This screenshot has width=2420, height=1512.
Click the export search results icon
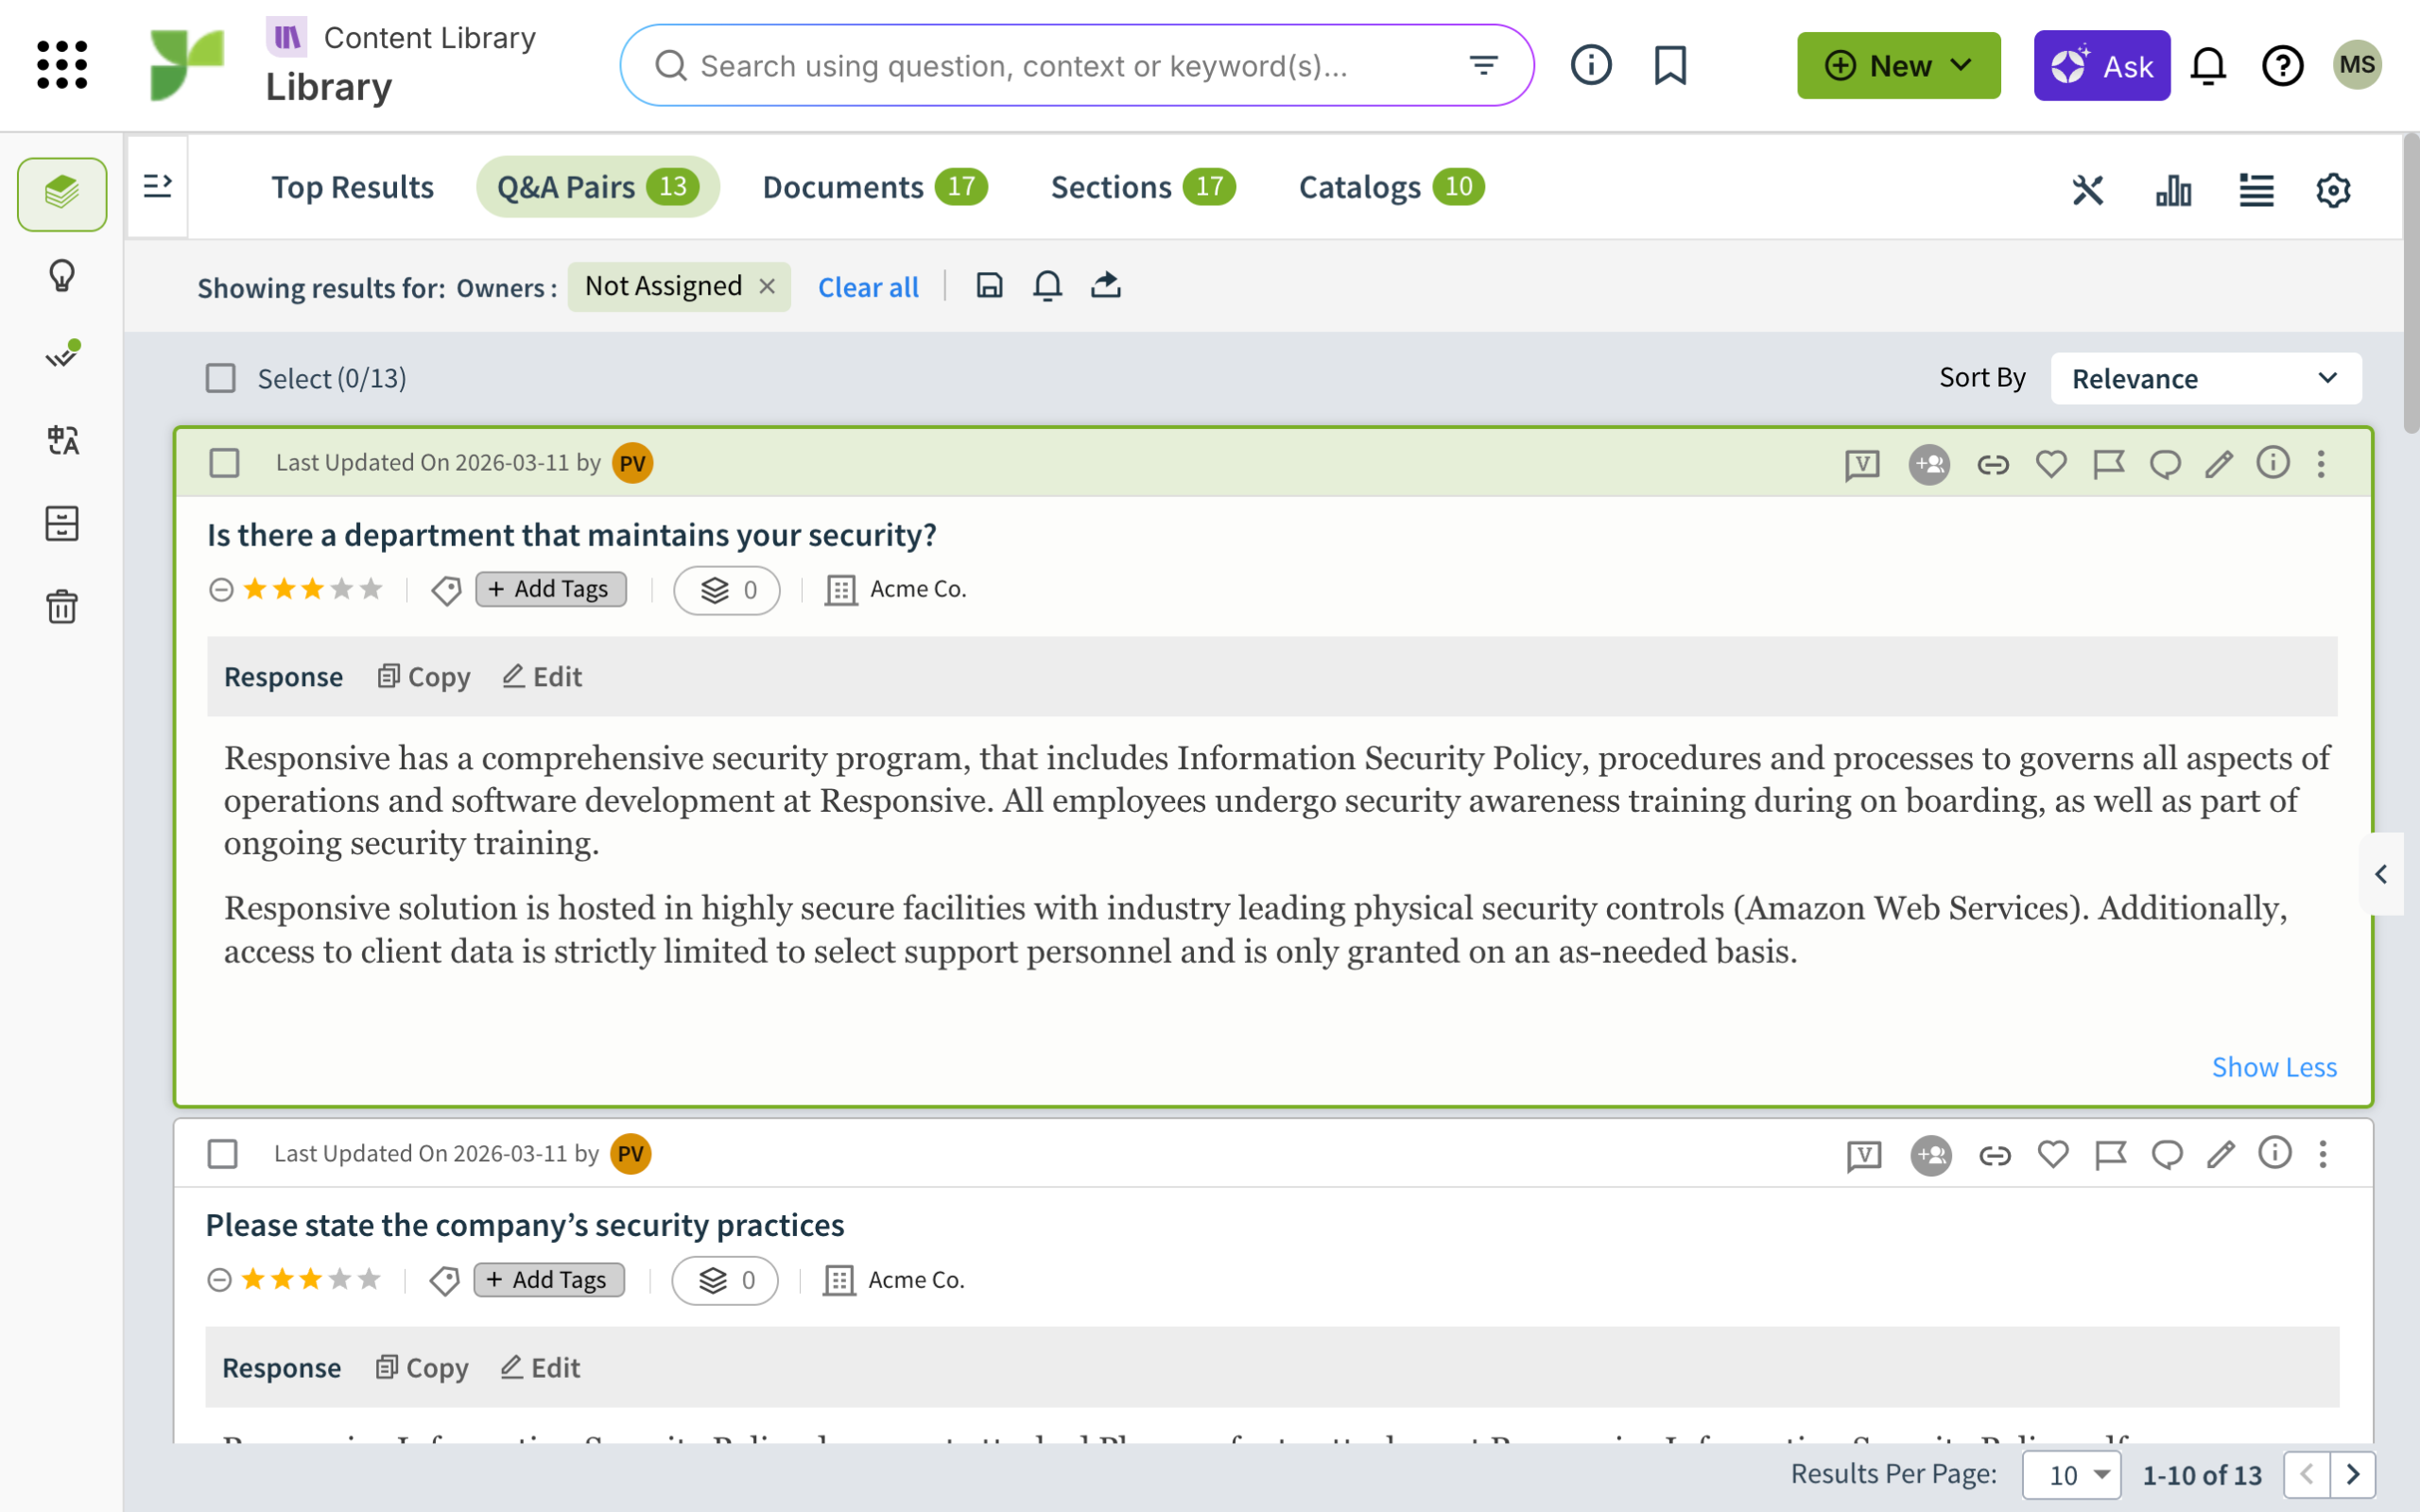click(1105, 286)
